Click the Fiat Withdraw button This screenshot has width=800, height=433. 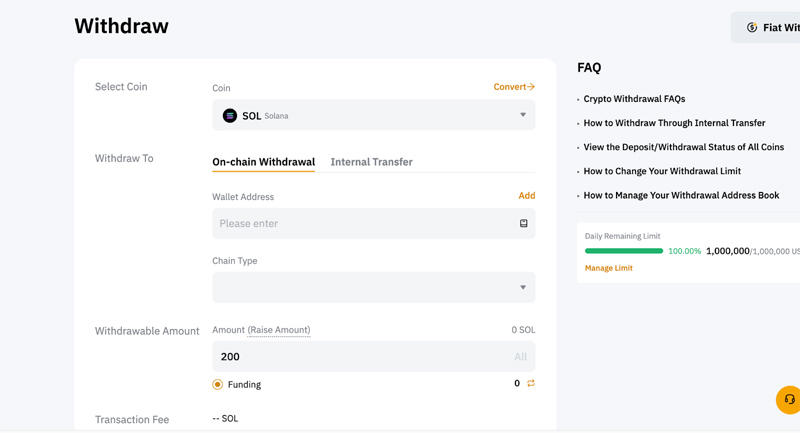[765, 28]
